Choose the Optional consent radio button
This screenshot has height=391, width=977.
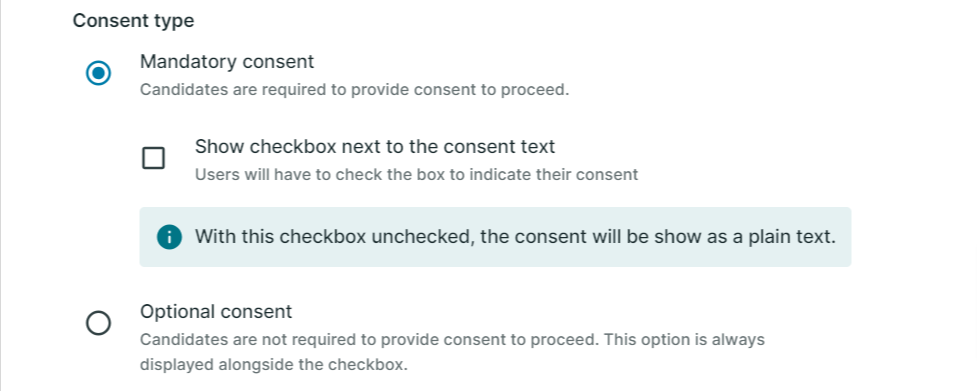98,323
